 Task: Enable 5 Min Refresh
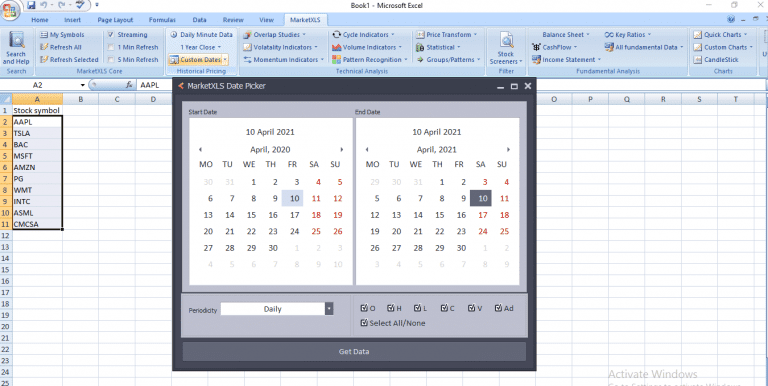[x=111, y=59]
